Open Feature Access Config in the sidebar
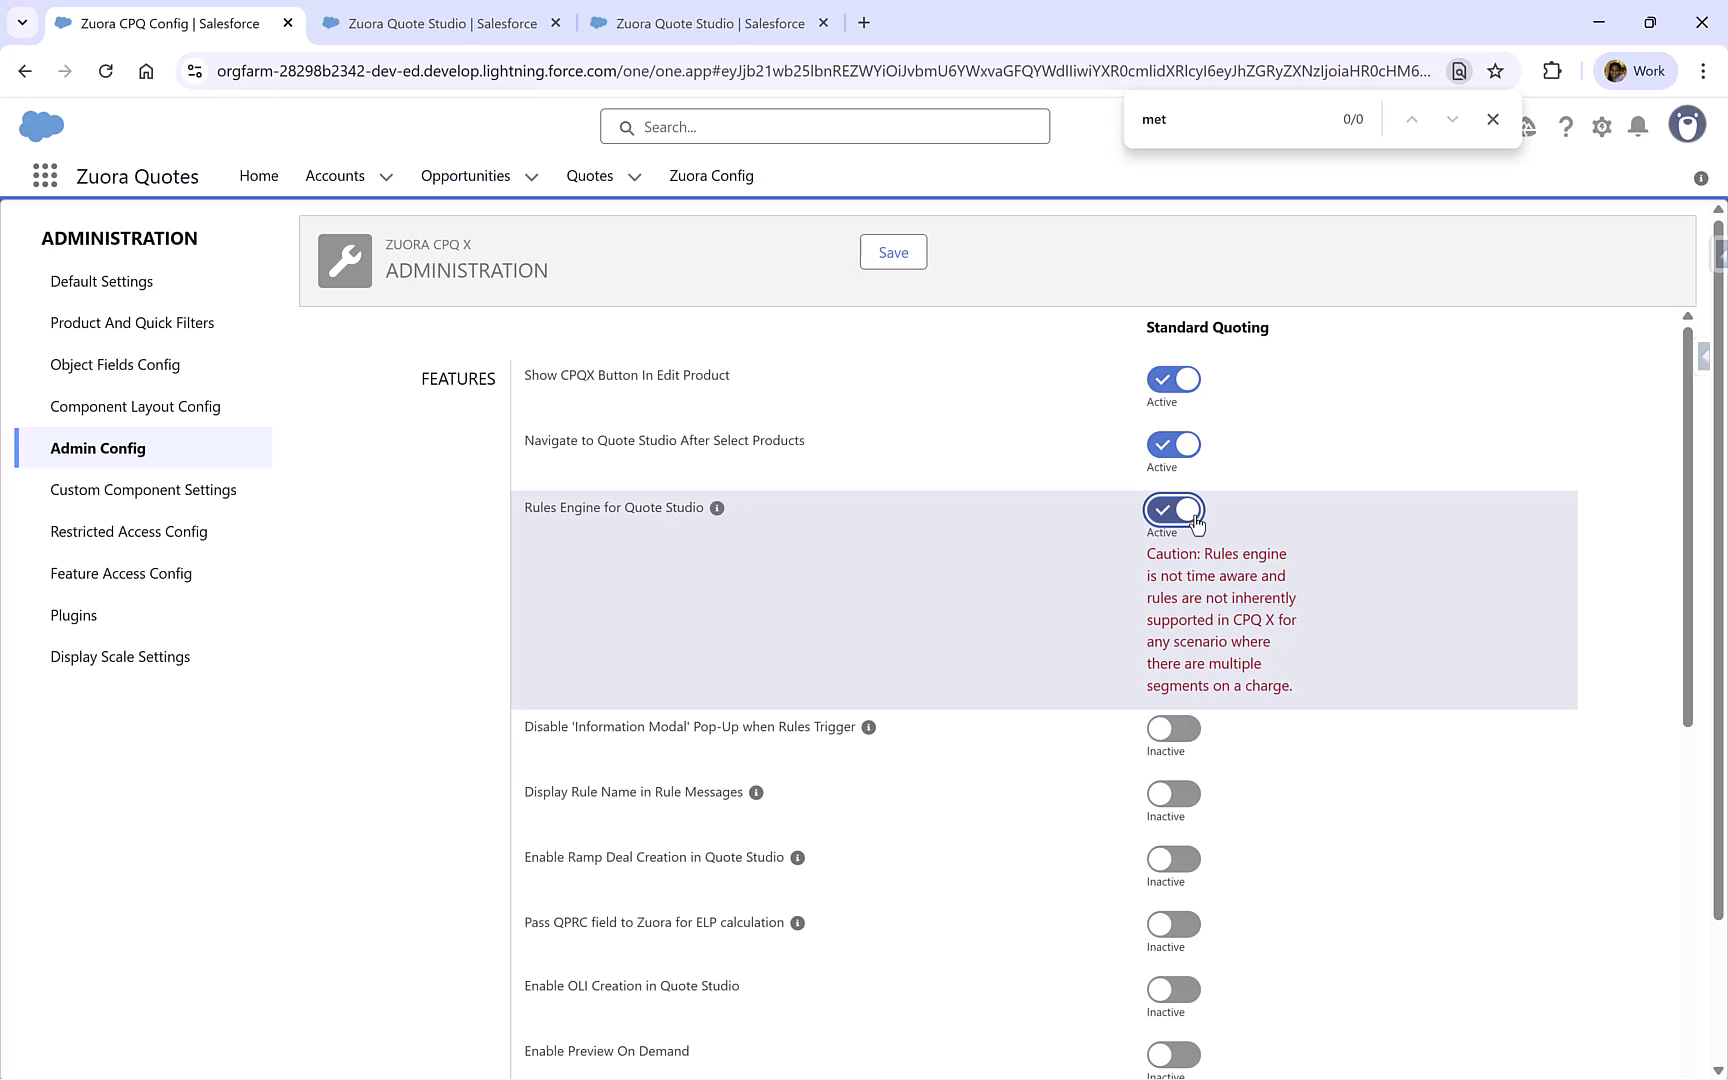 [x=121, y=573]
